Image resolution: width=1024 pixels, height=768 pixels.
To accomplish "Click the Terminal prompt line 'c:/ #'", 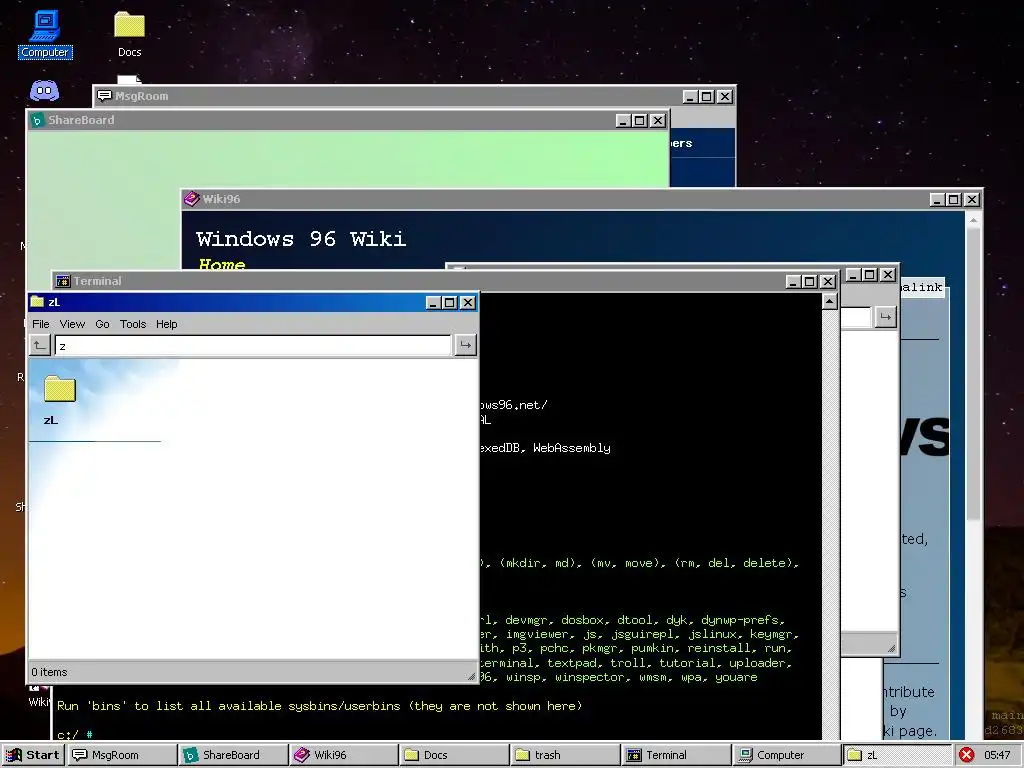I will (74, 735).
